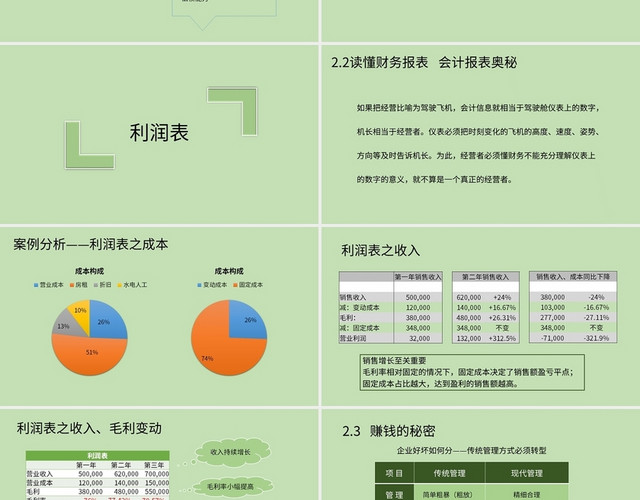Select the 10% yellow pie slice
The width and height of the screenshot is (640, 500).
tap(80, 313)
